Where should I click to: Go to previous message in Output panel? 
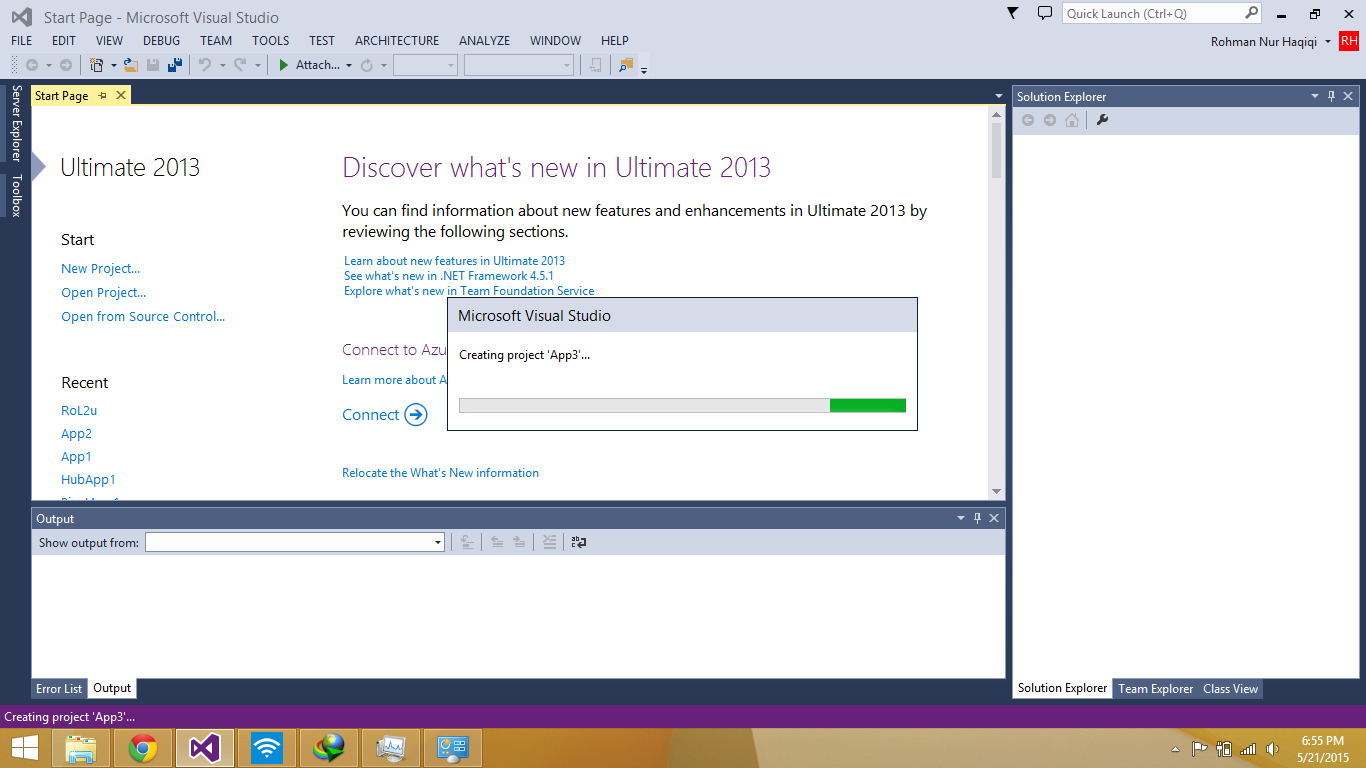click(x=497, y=542)
